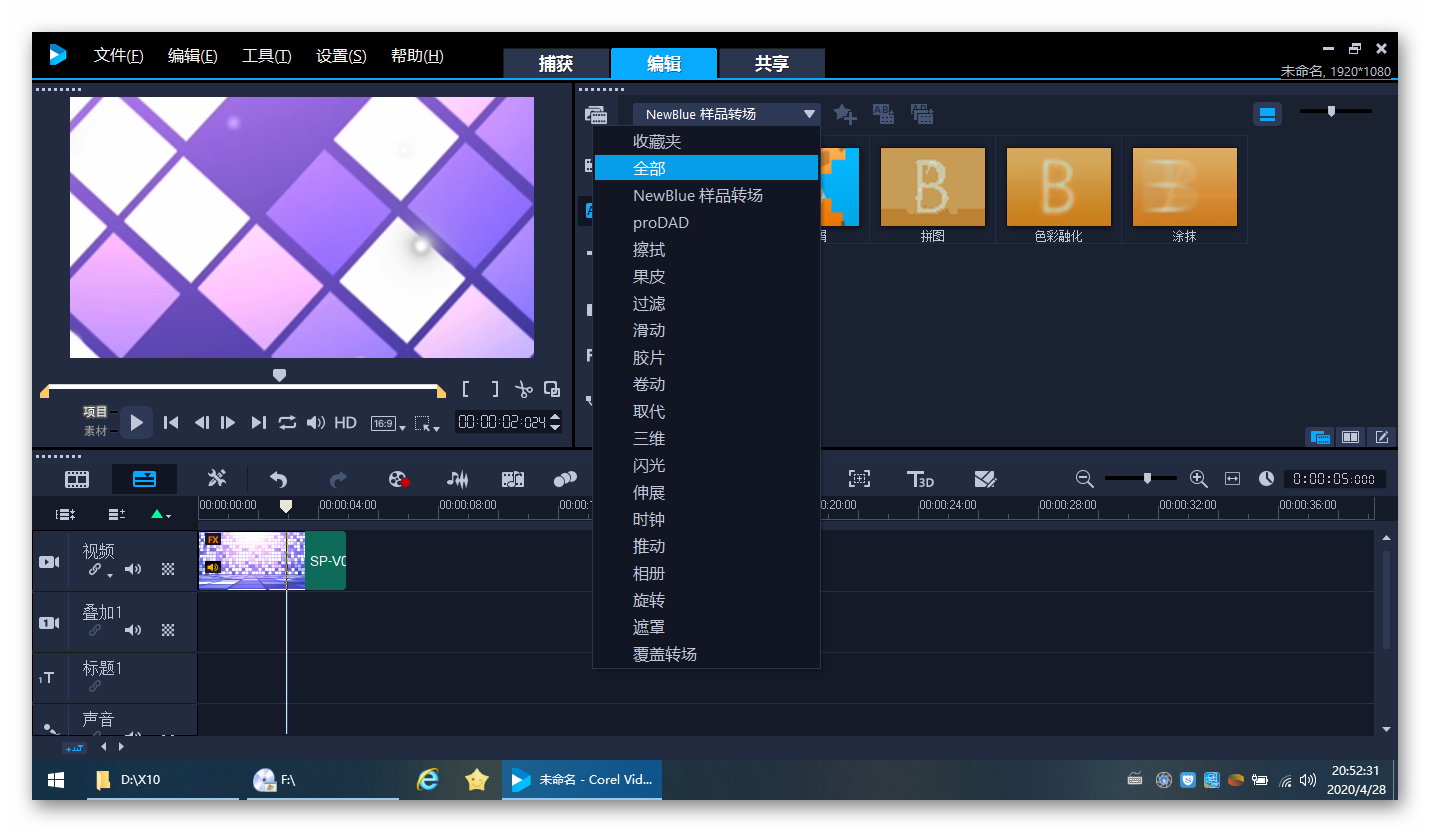Open the Record/Capture option in timeline toolbar
Viewport: 1430px width, 832px height.
pyautogui.click(x=399, y=479)
